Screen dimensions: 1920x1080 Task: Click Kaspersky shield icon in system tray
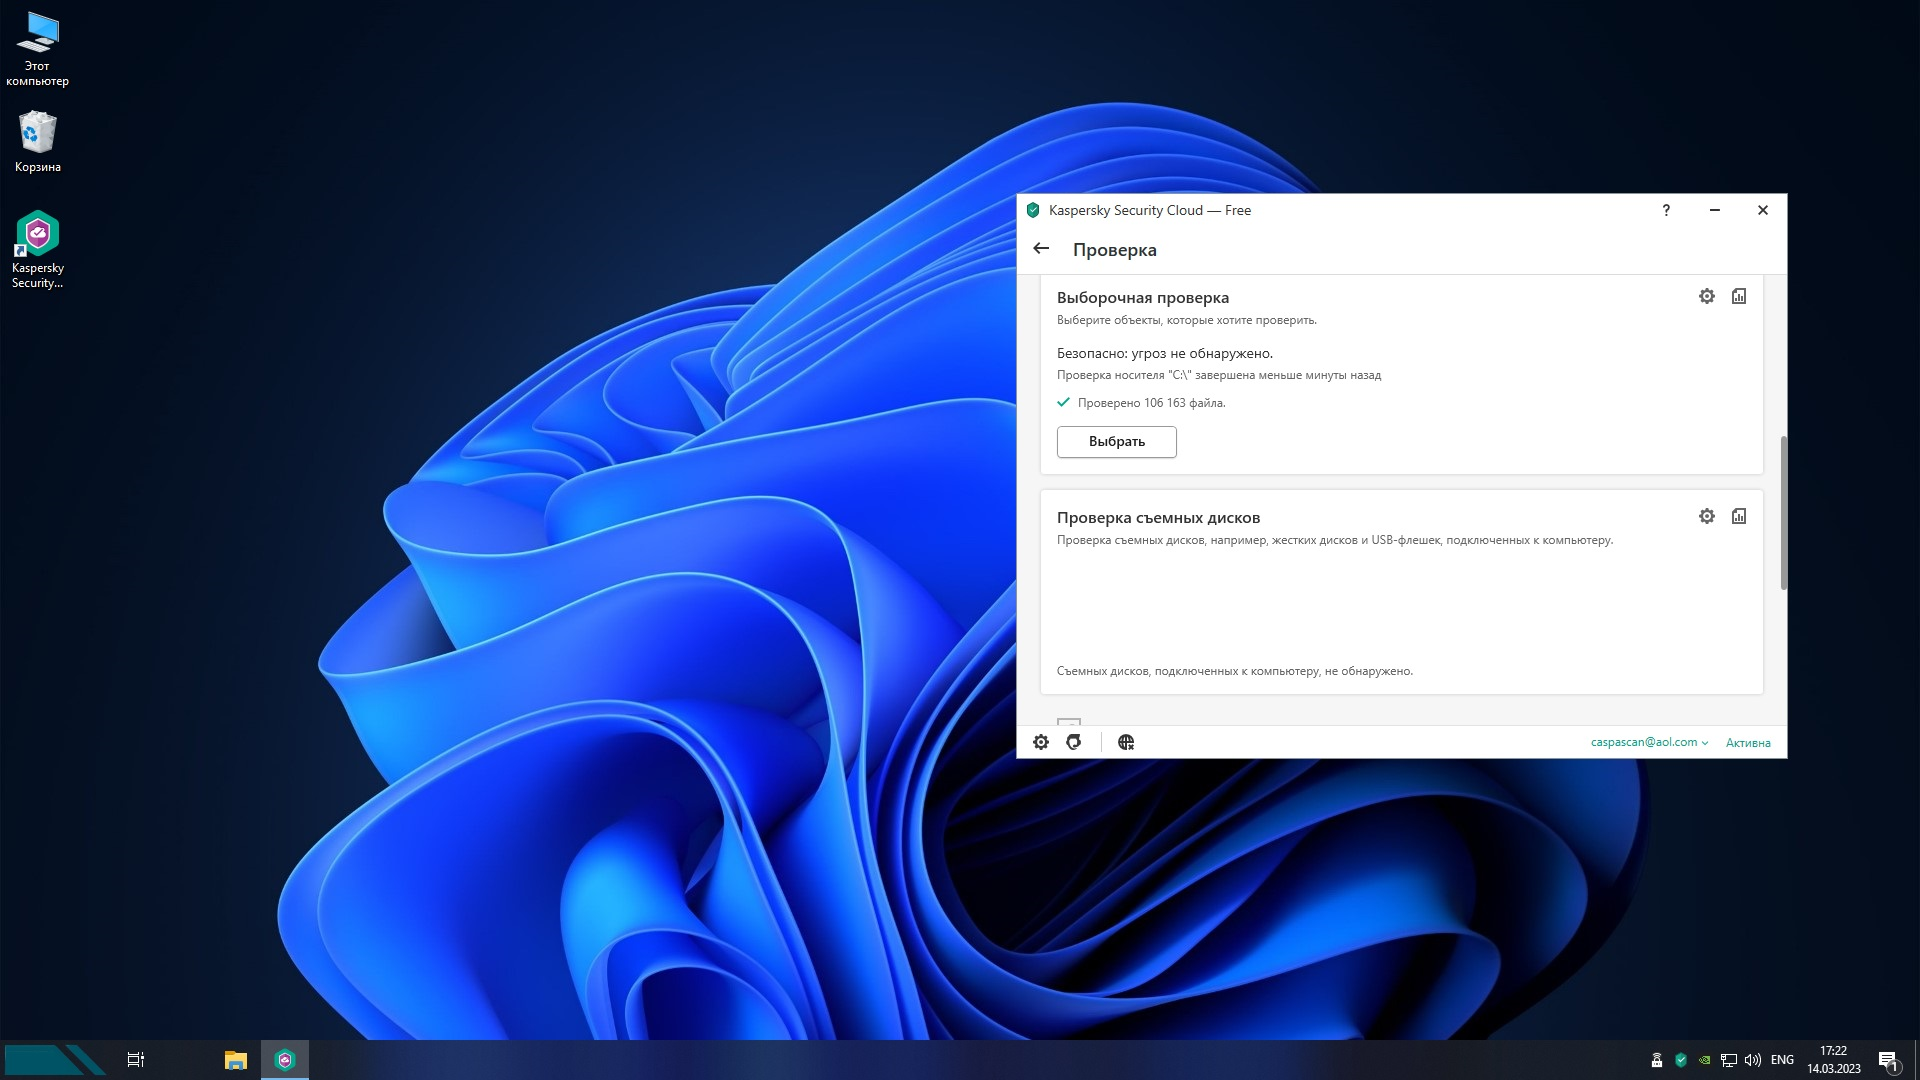1681,1060
